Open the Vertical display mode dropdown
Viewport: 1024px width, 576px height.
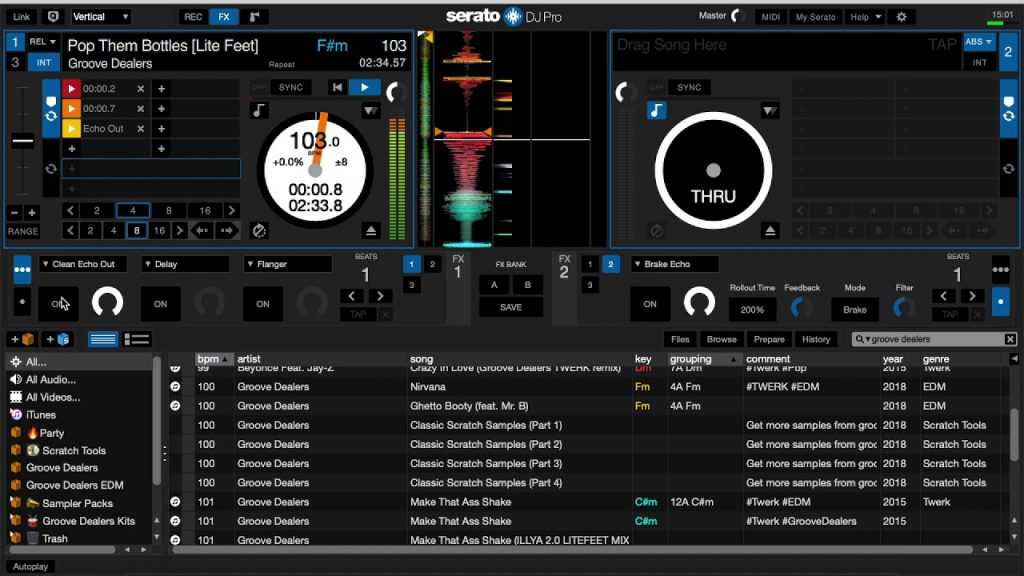coord(100,17)
